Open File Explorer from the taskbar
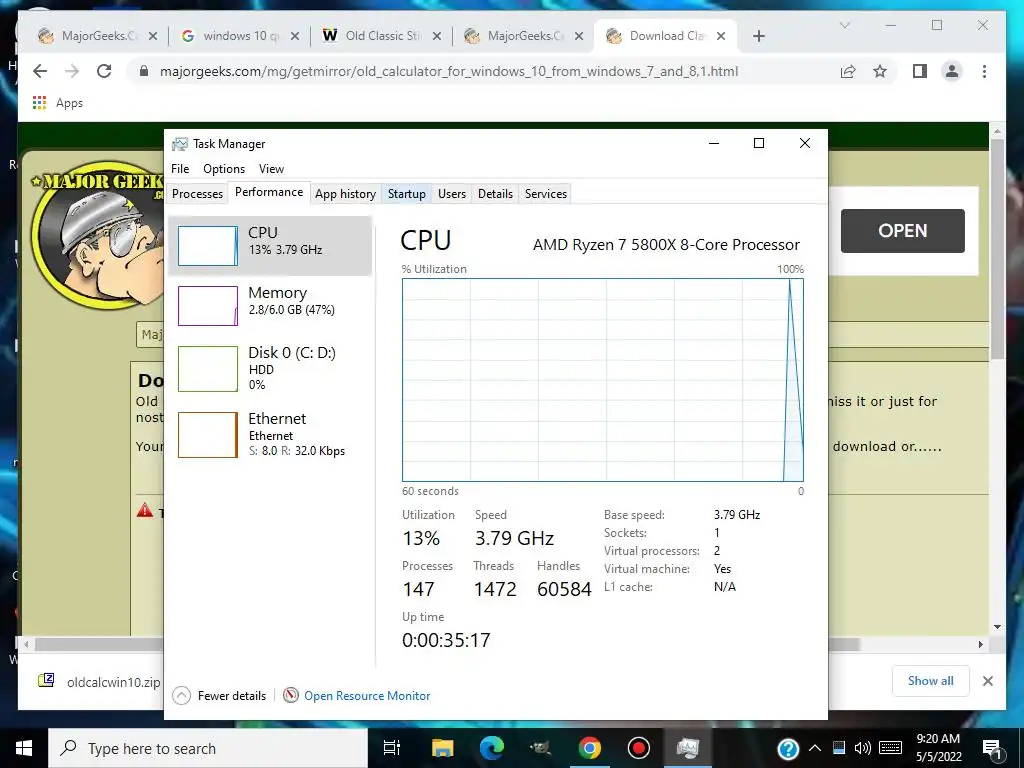1024x768 pixels. (442, 748)
